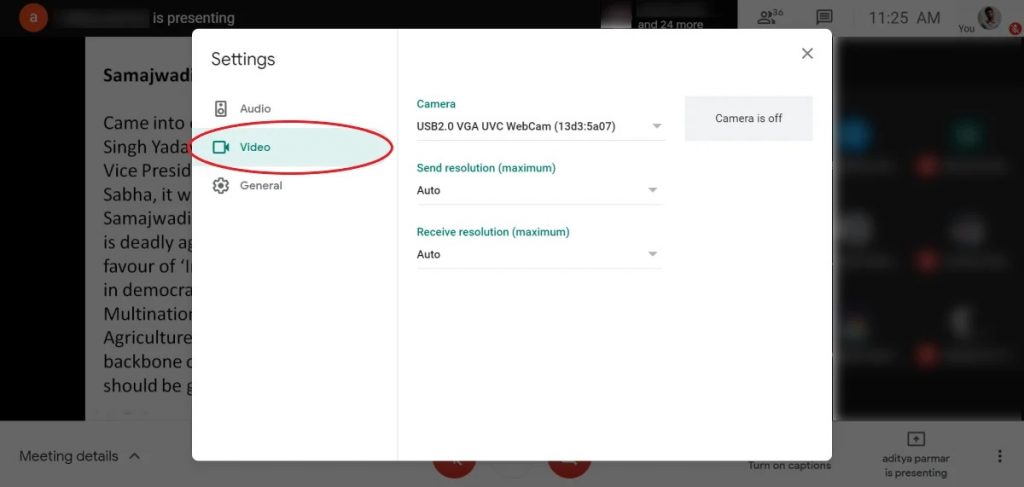This screenshot has height=487, width=1024.
Task: Click the General gear icon
Action: pos(221,186)
